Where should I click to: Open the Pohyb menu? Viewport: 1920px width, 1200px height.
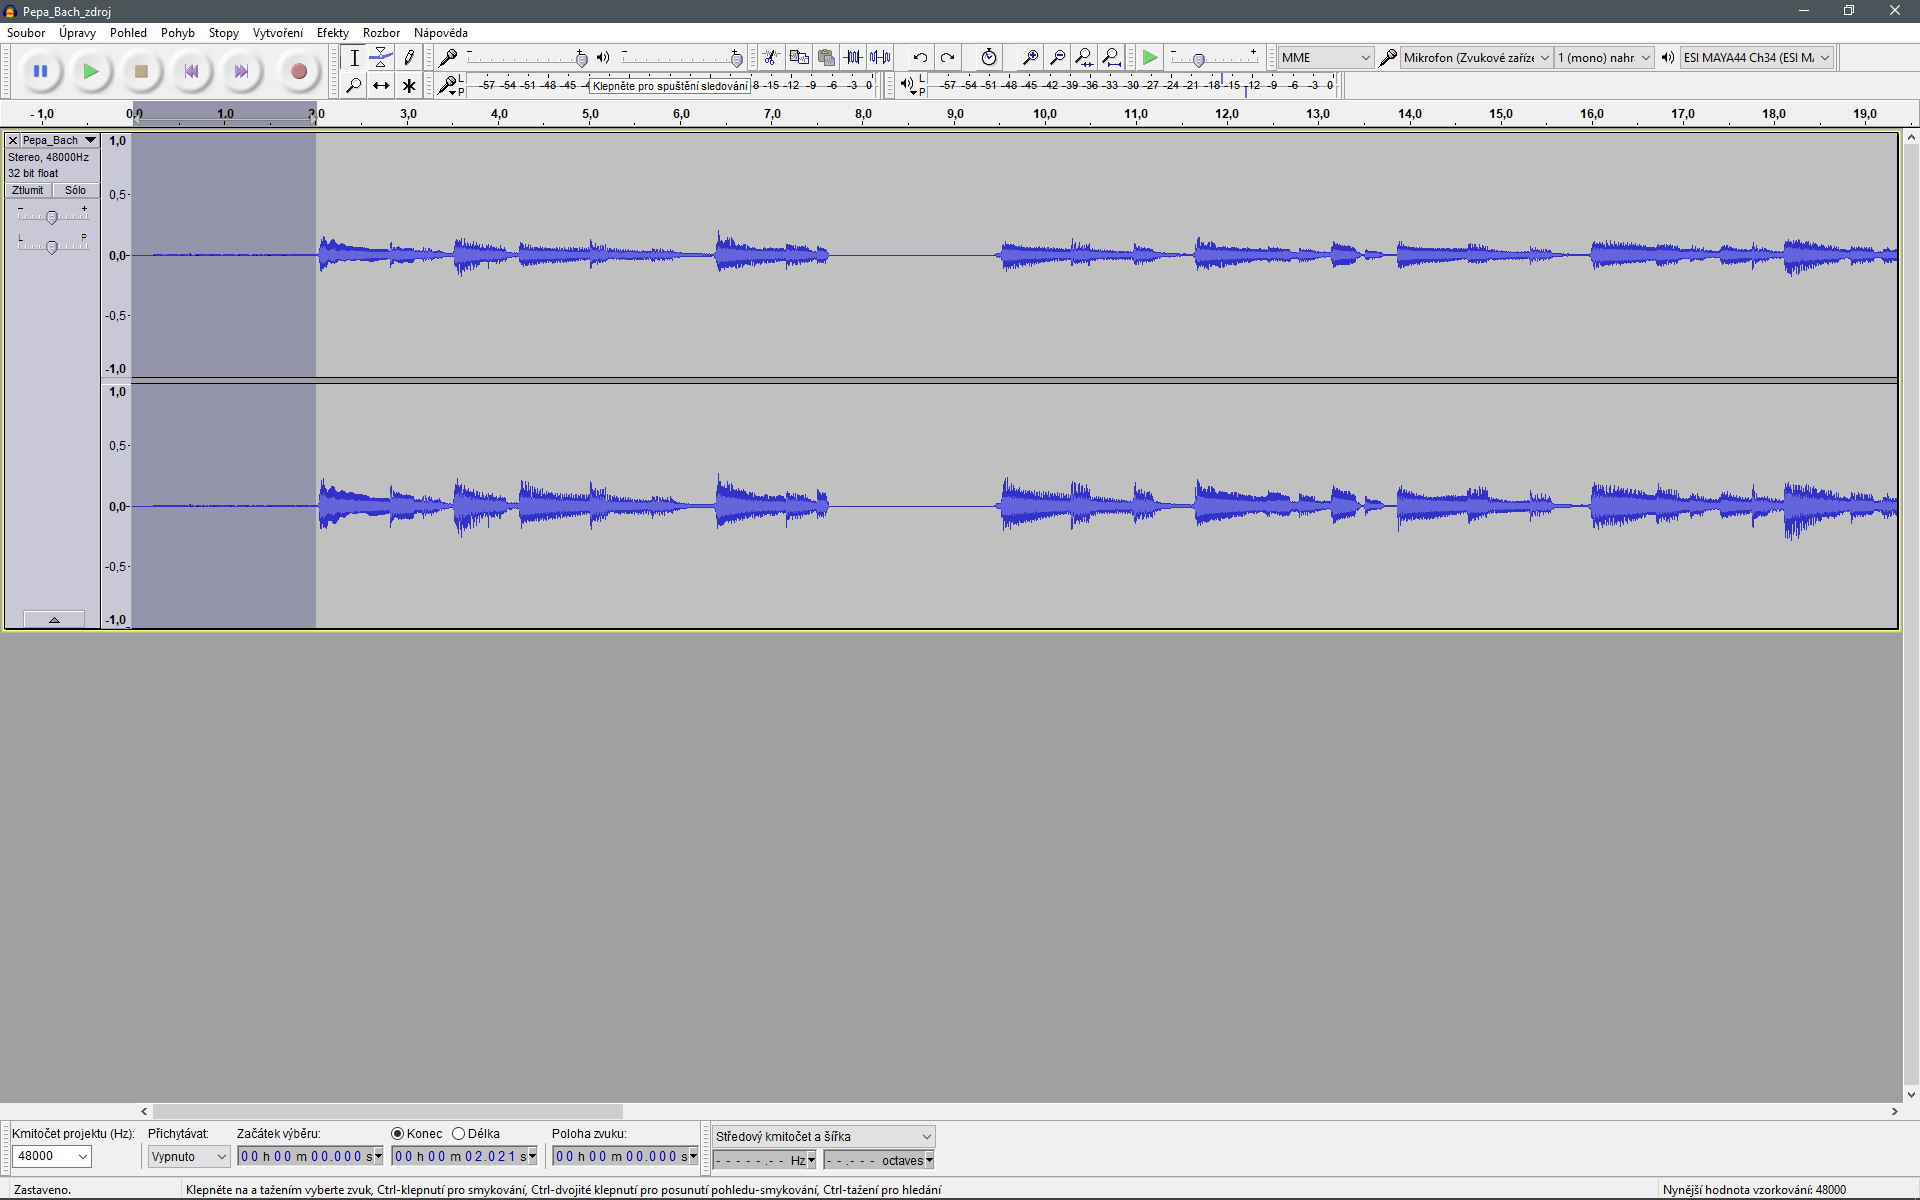point(178,33)
